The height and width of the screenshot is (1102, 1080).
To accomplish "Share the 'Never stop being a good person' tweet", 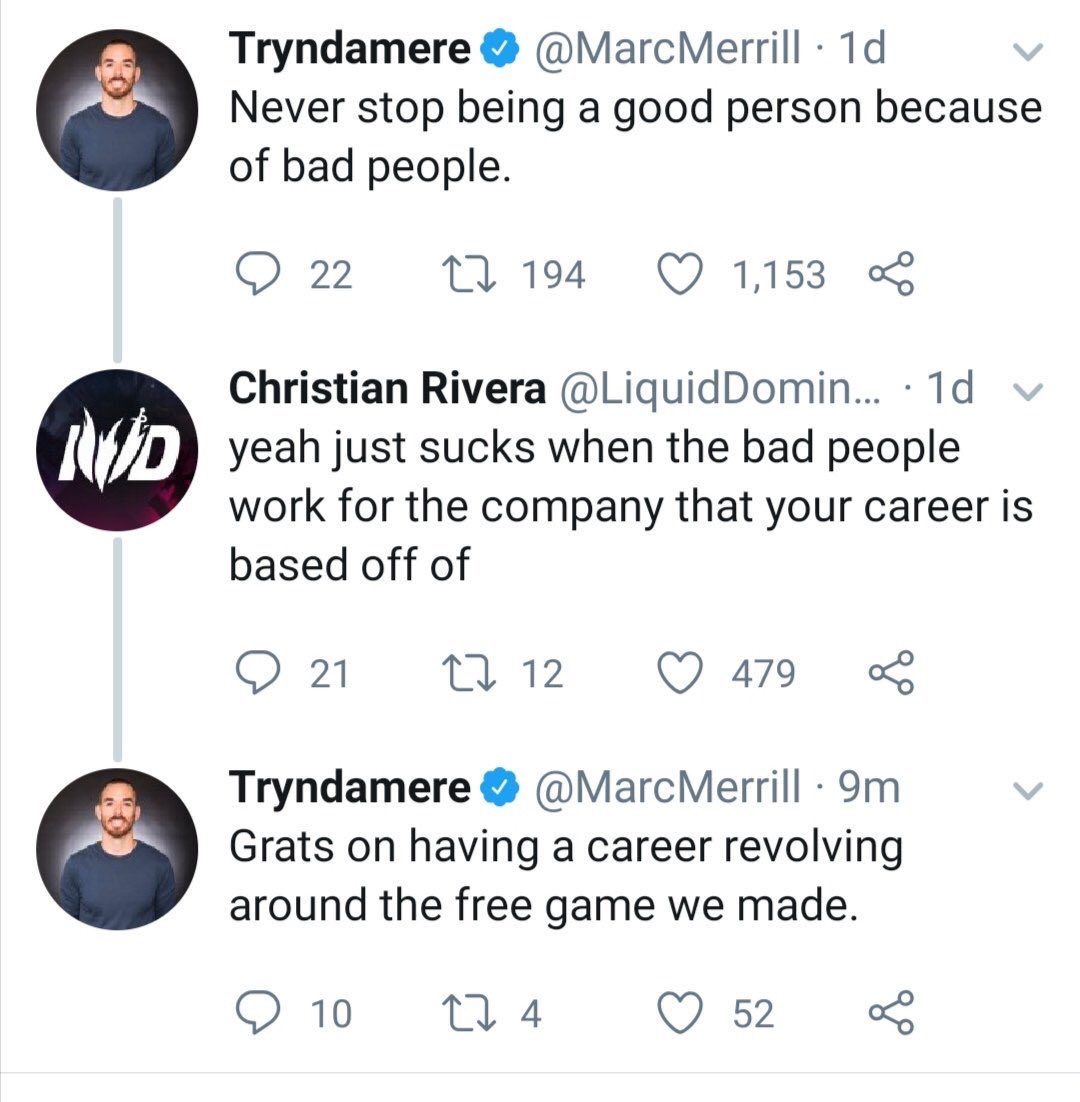I will (x=892, y=274).
